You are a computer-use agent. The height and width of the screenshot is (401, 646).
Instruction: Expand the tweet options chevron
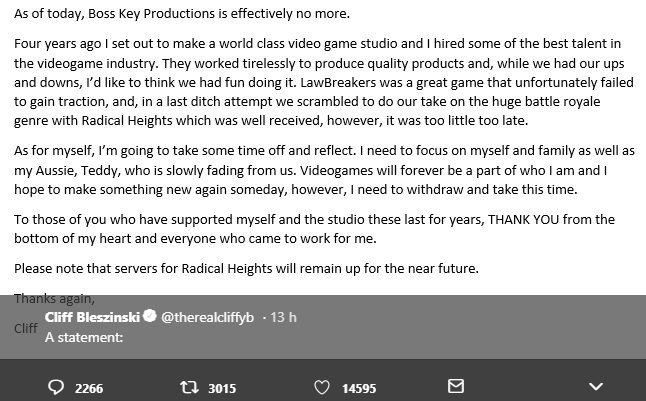[x=596, y=387]
